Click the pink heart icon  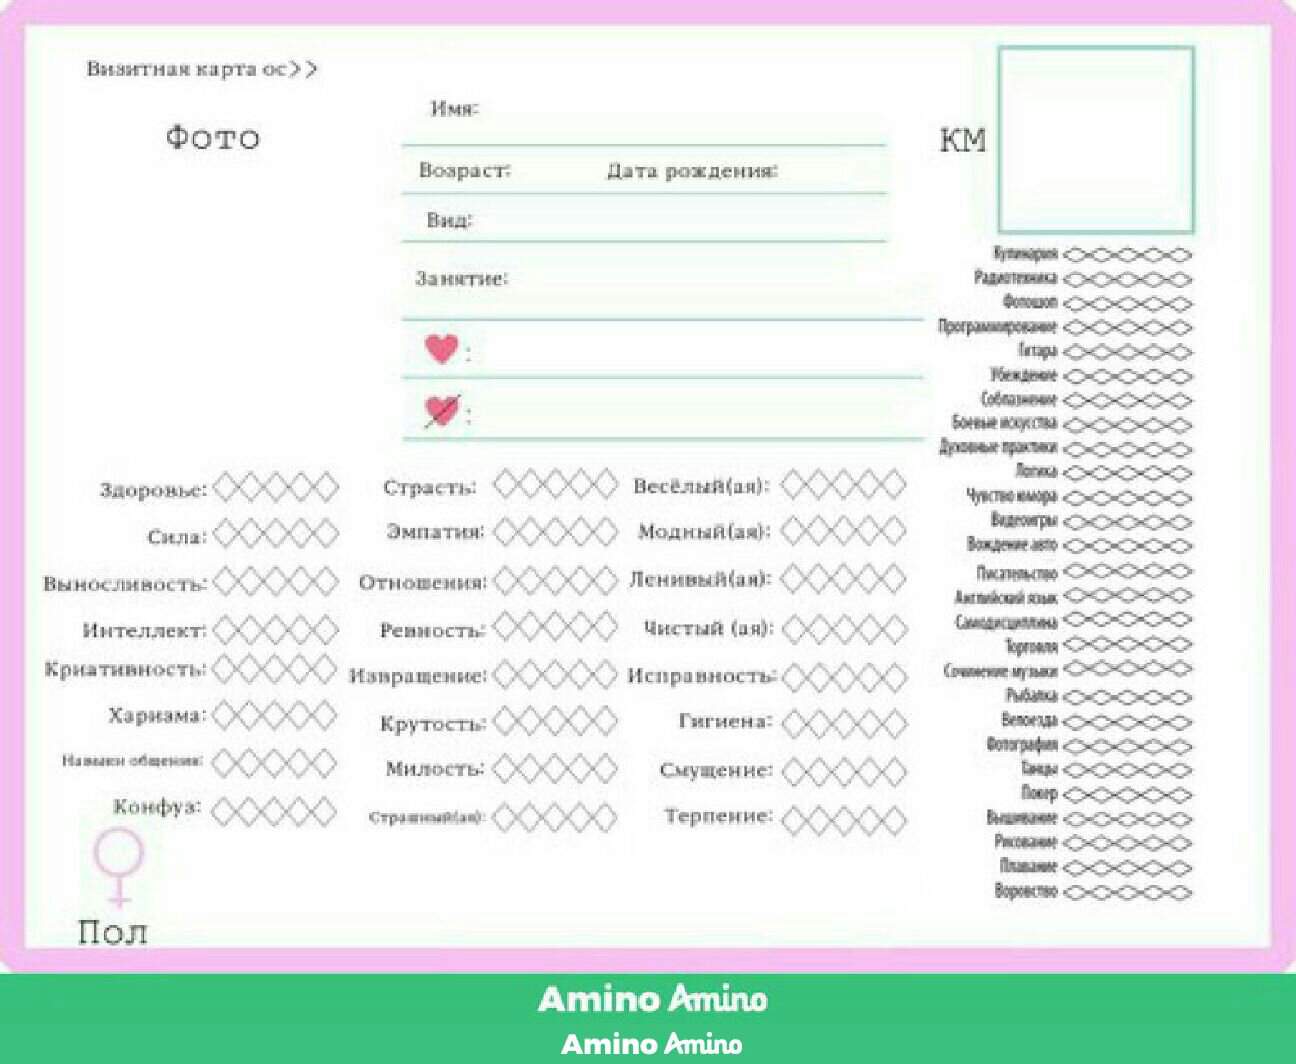[441, 348]
